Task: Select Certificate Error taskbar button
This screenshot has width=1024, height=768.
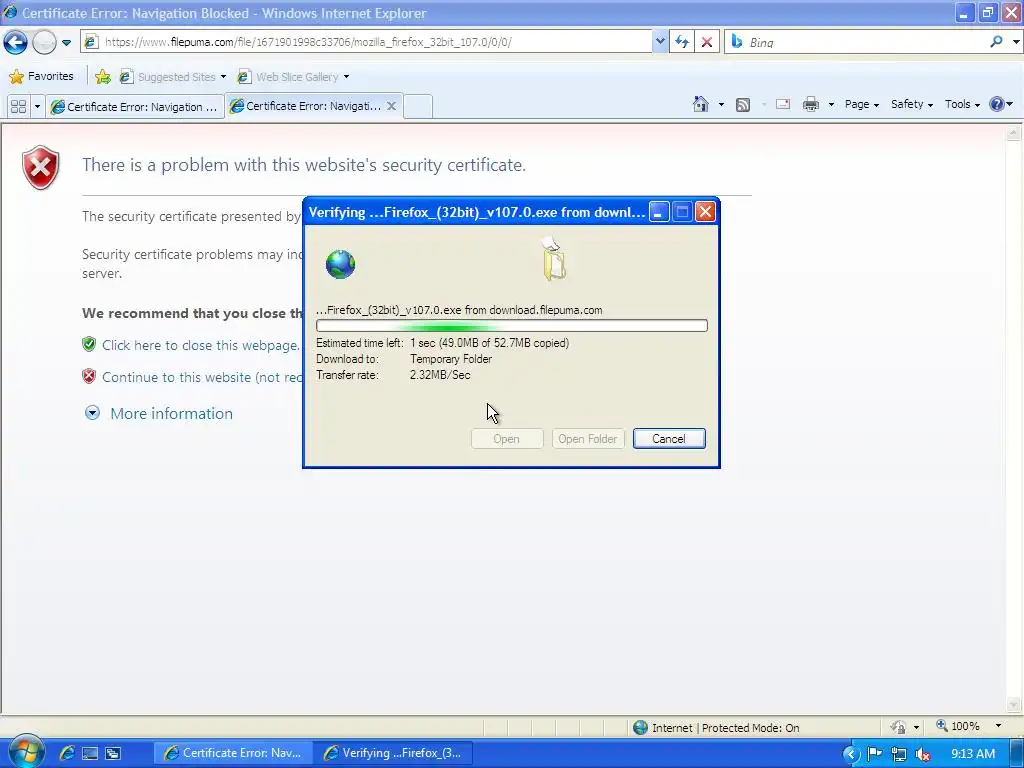Action: 232,753
